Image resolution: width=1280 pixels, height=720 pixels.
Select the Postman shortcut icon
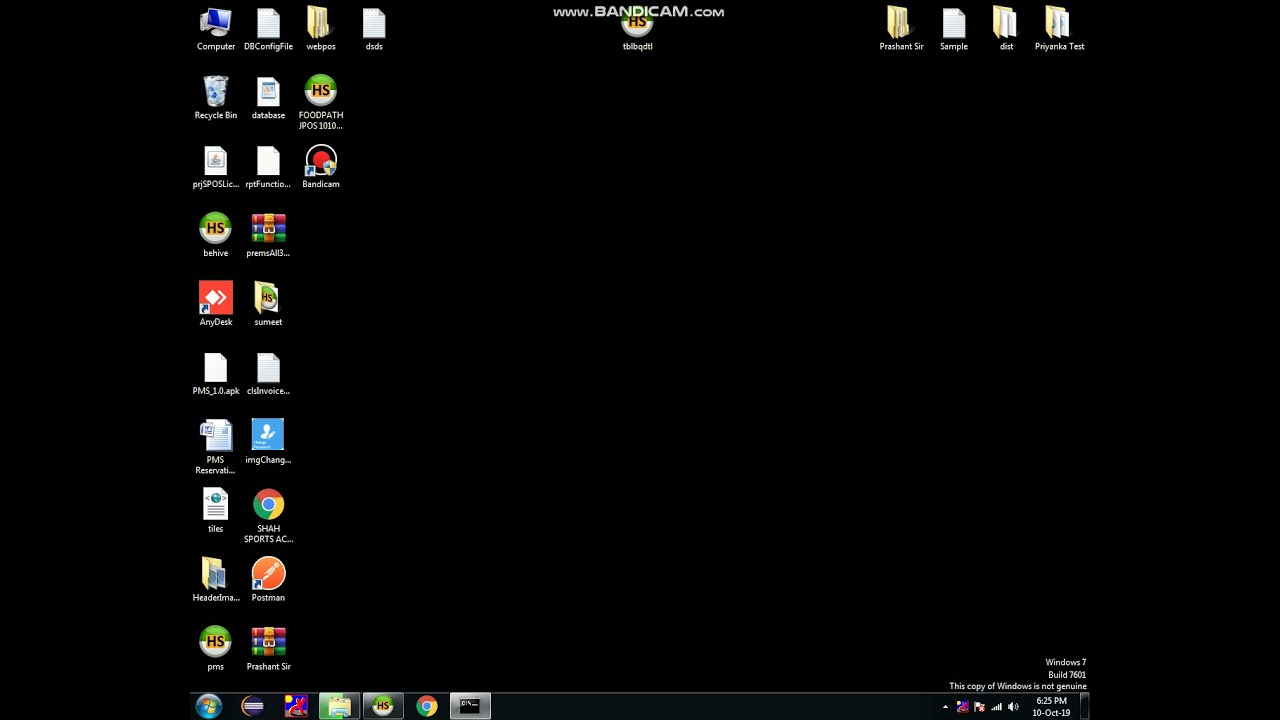(268, 581)
